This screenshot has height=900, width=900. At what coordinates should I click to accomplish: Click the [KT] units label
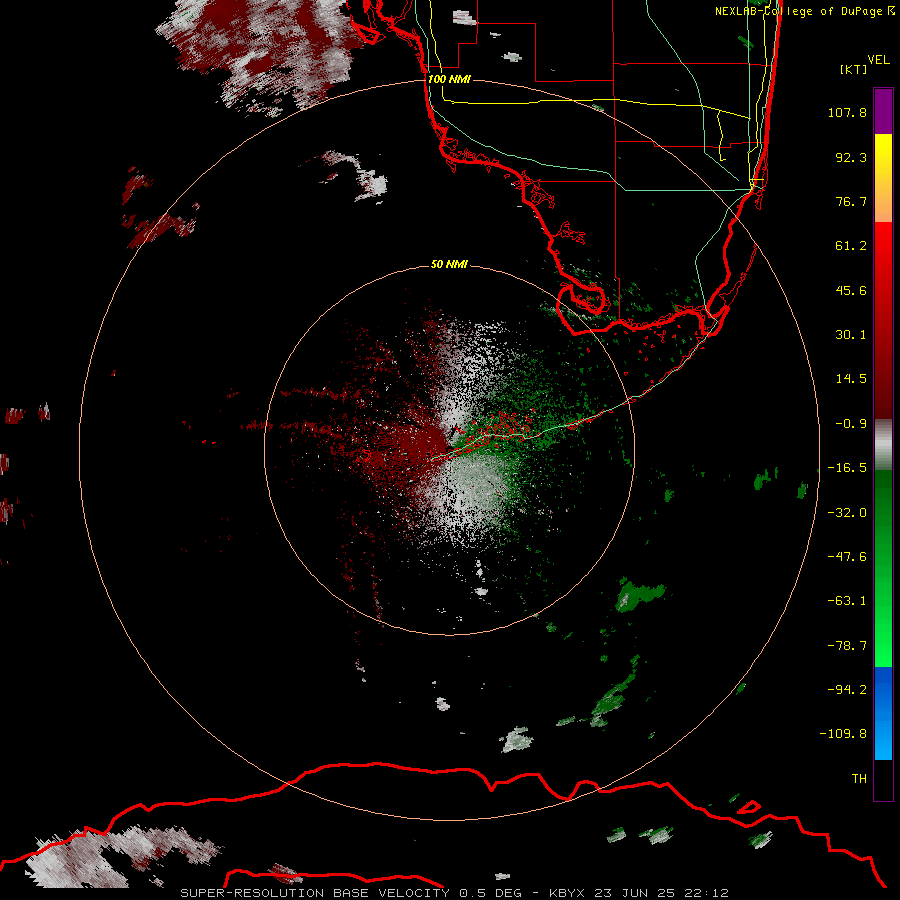[854, 69]
